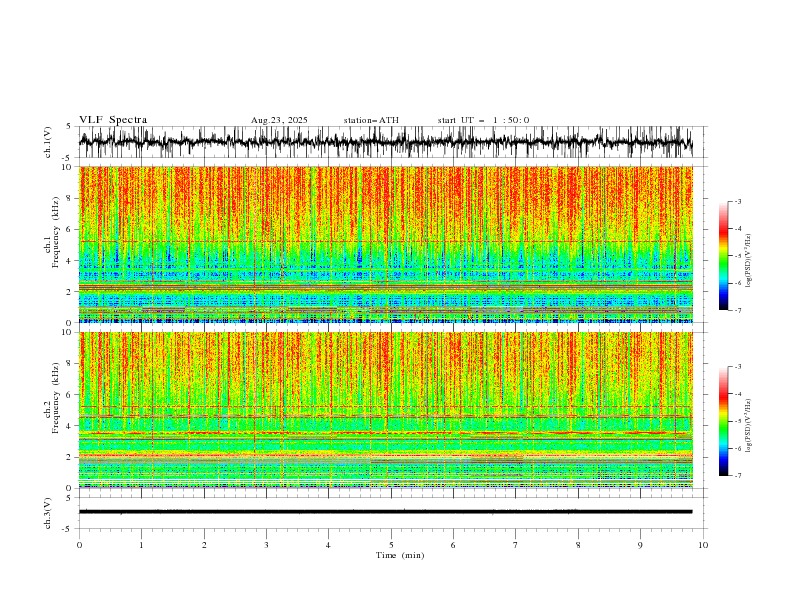Click the '-7' label on the lower colorbar
The height and width of the screenshot is (612, 792).
click(737, 475)
